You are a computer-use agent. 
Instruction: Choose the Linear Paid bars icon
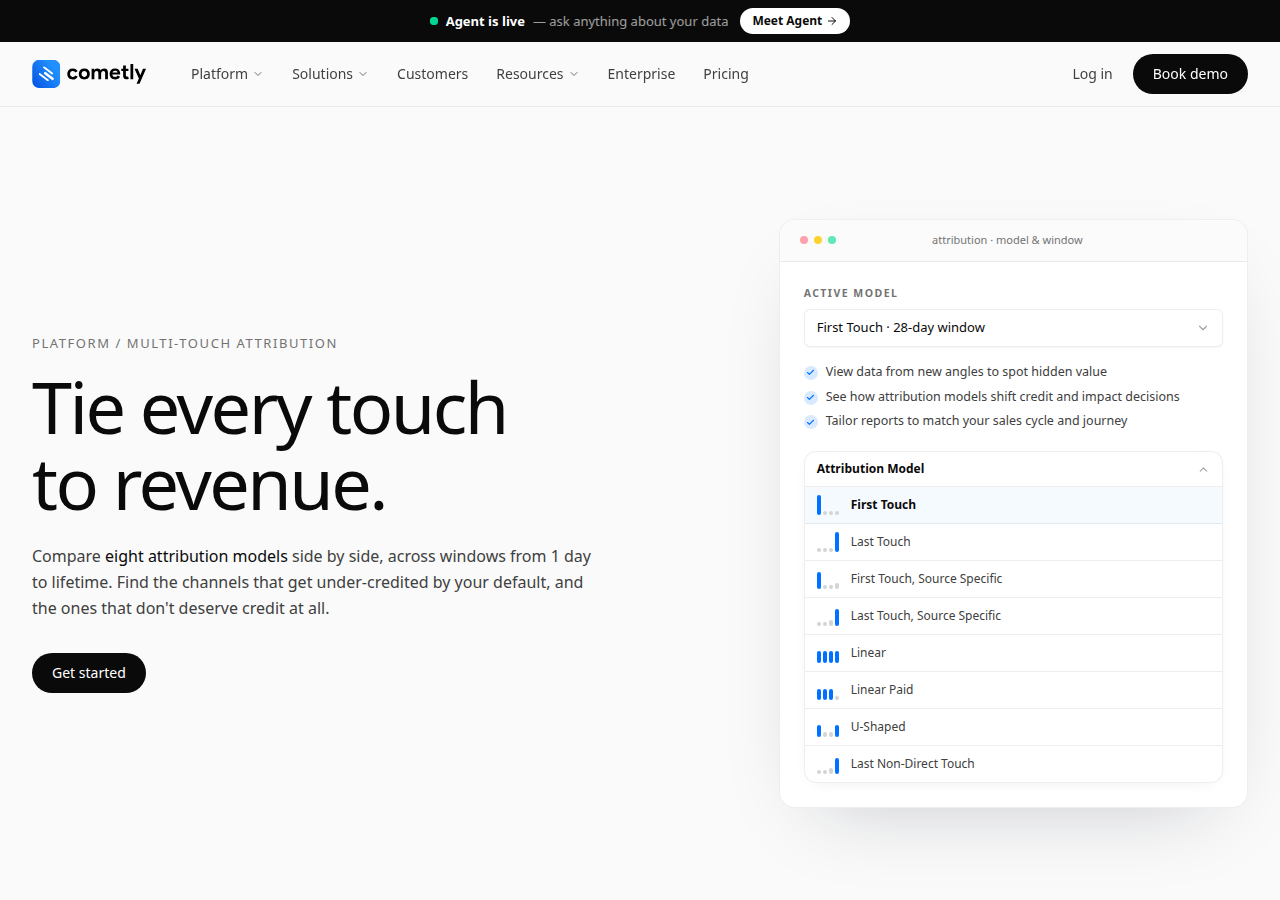(x=828, y=691)
